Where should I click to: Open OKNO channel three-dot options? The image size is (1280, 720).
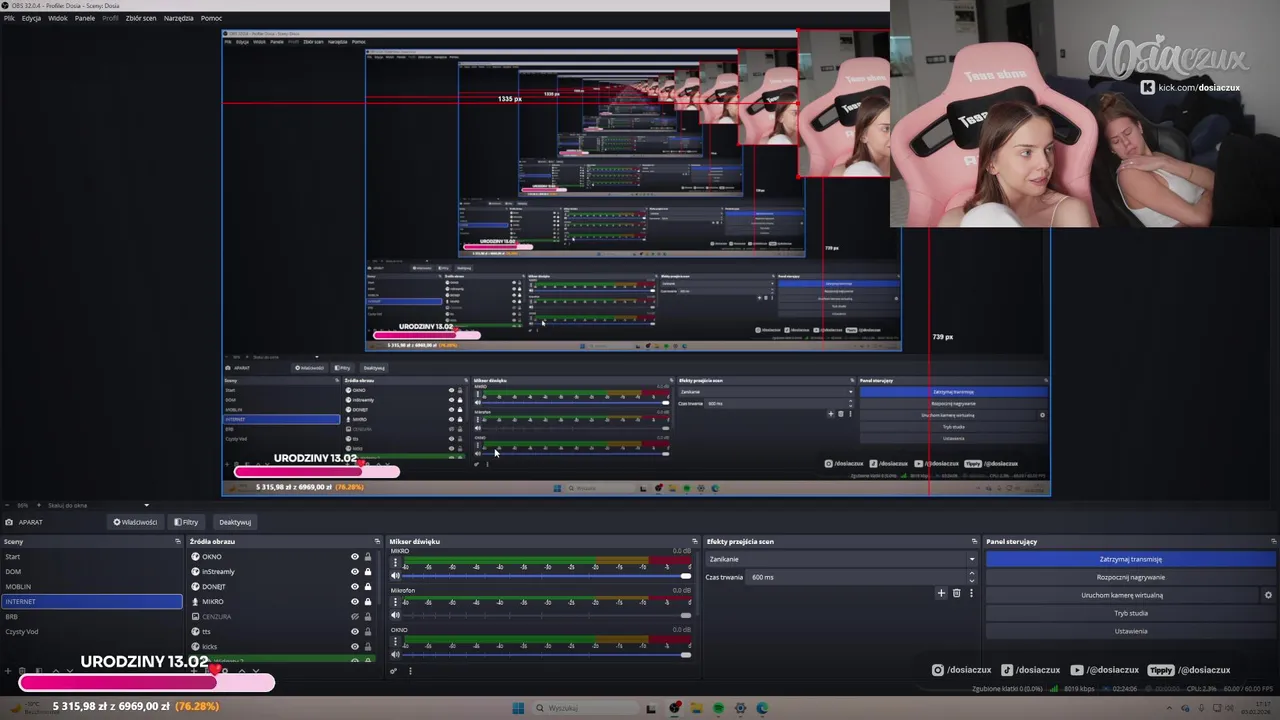coord(395,641)
